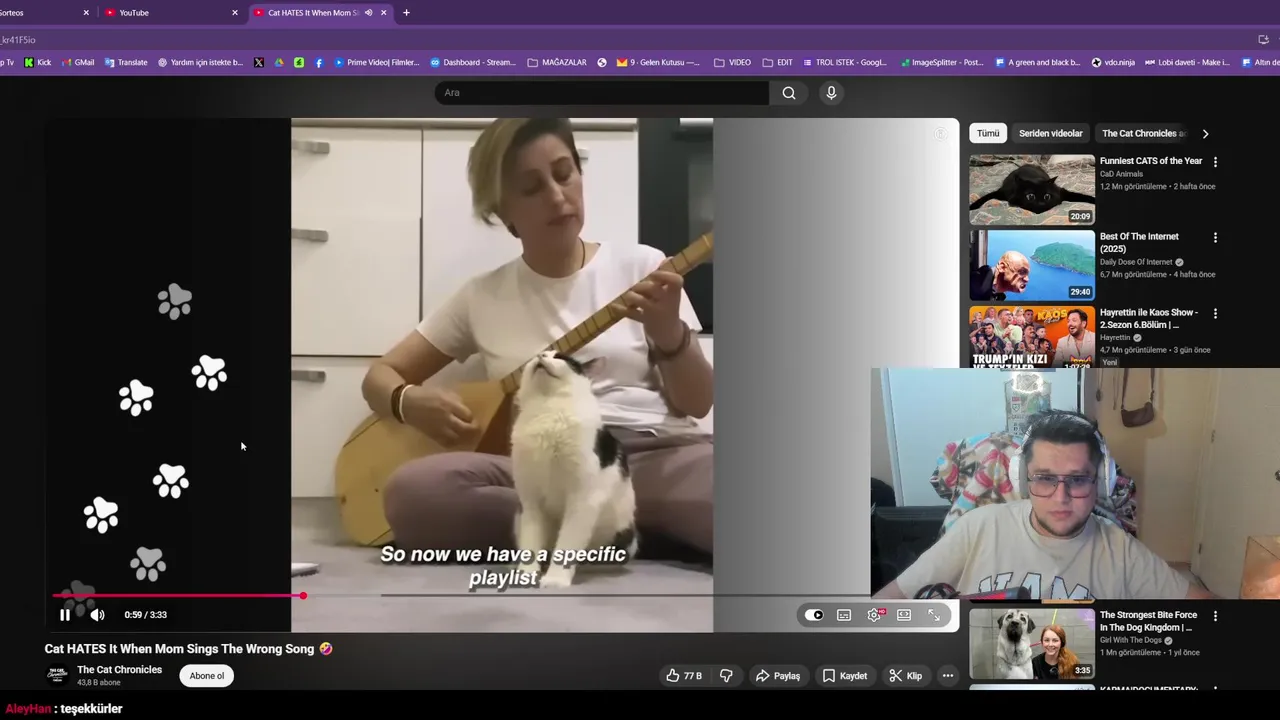Image resolution: width=1280 pixels, height=720 pixels.
Task: Save the video with Kaydet
Action: point(845,676)
